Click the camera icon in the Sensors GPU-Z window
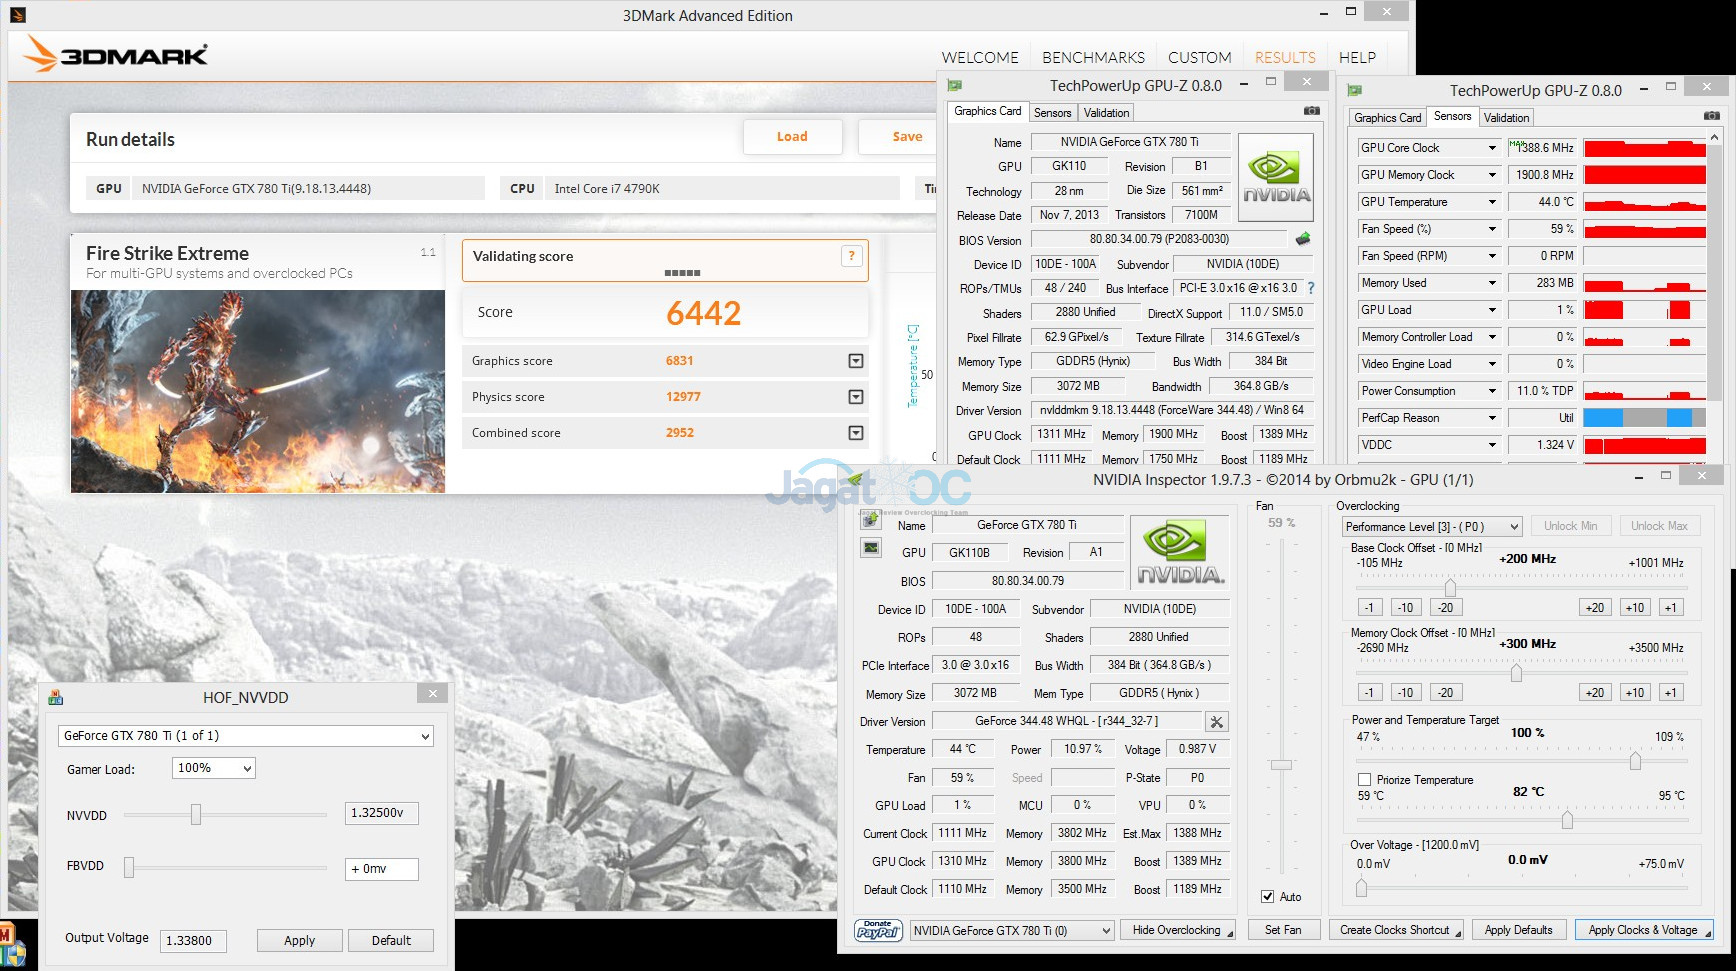 coord(1711,116)
